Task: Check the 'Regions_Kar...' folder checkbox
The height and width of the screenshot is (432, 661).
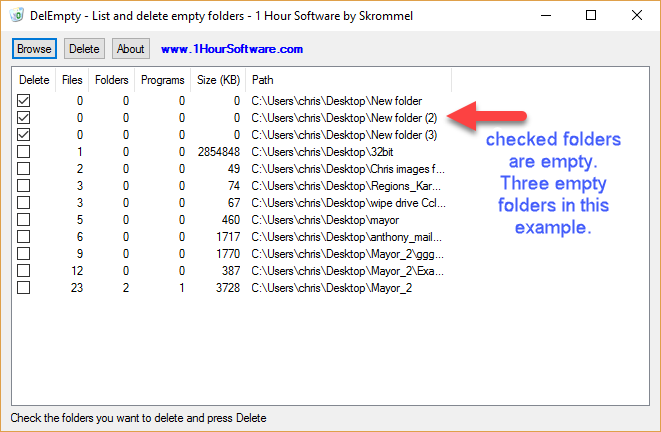Action: pyautogui.click(x=24, y=186)
